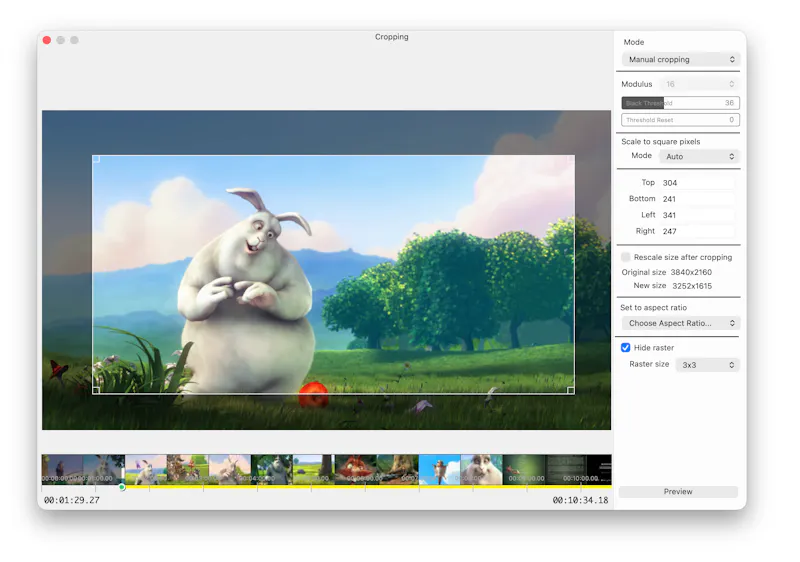The width and height of the screenshot is (800, 562).
Task: Click inside the crop selection rectangle
Action: (333, 274)
